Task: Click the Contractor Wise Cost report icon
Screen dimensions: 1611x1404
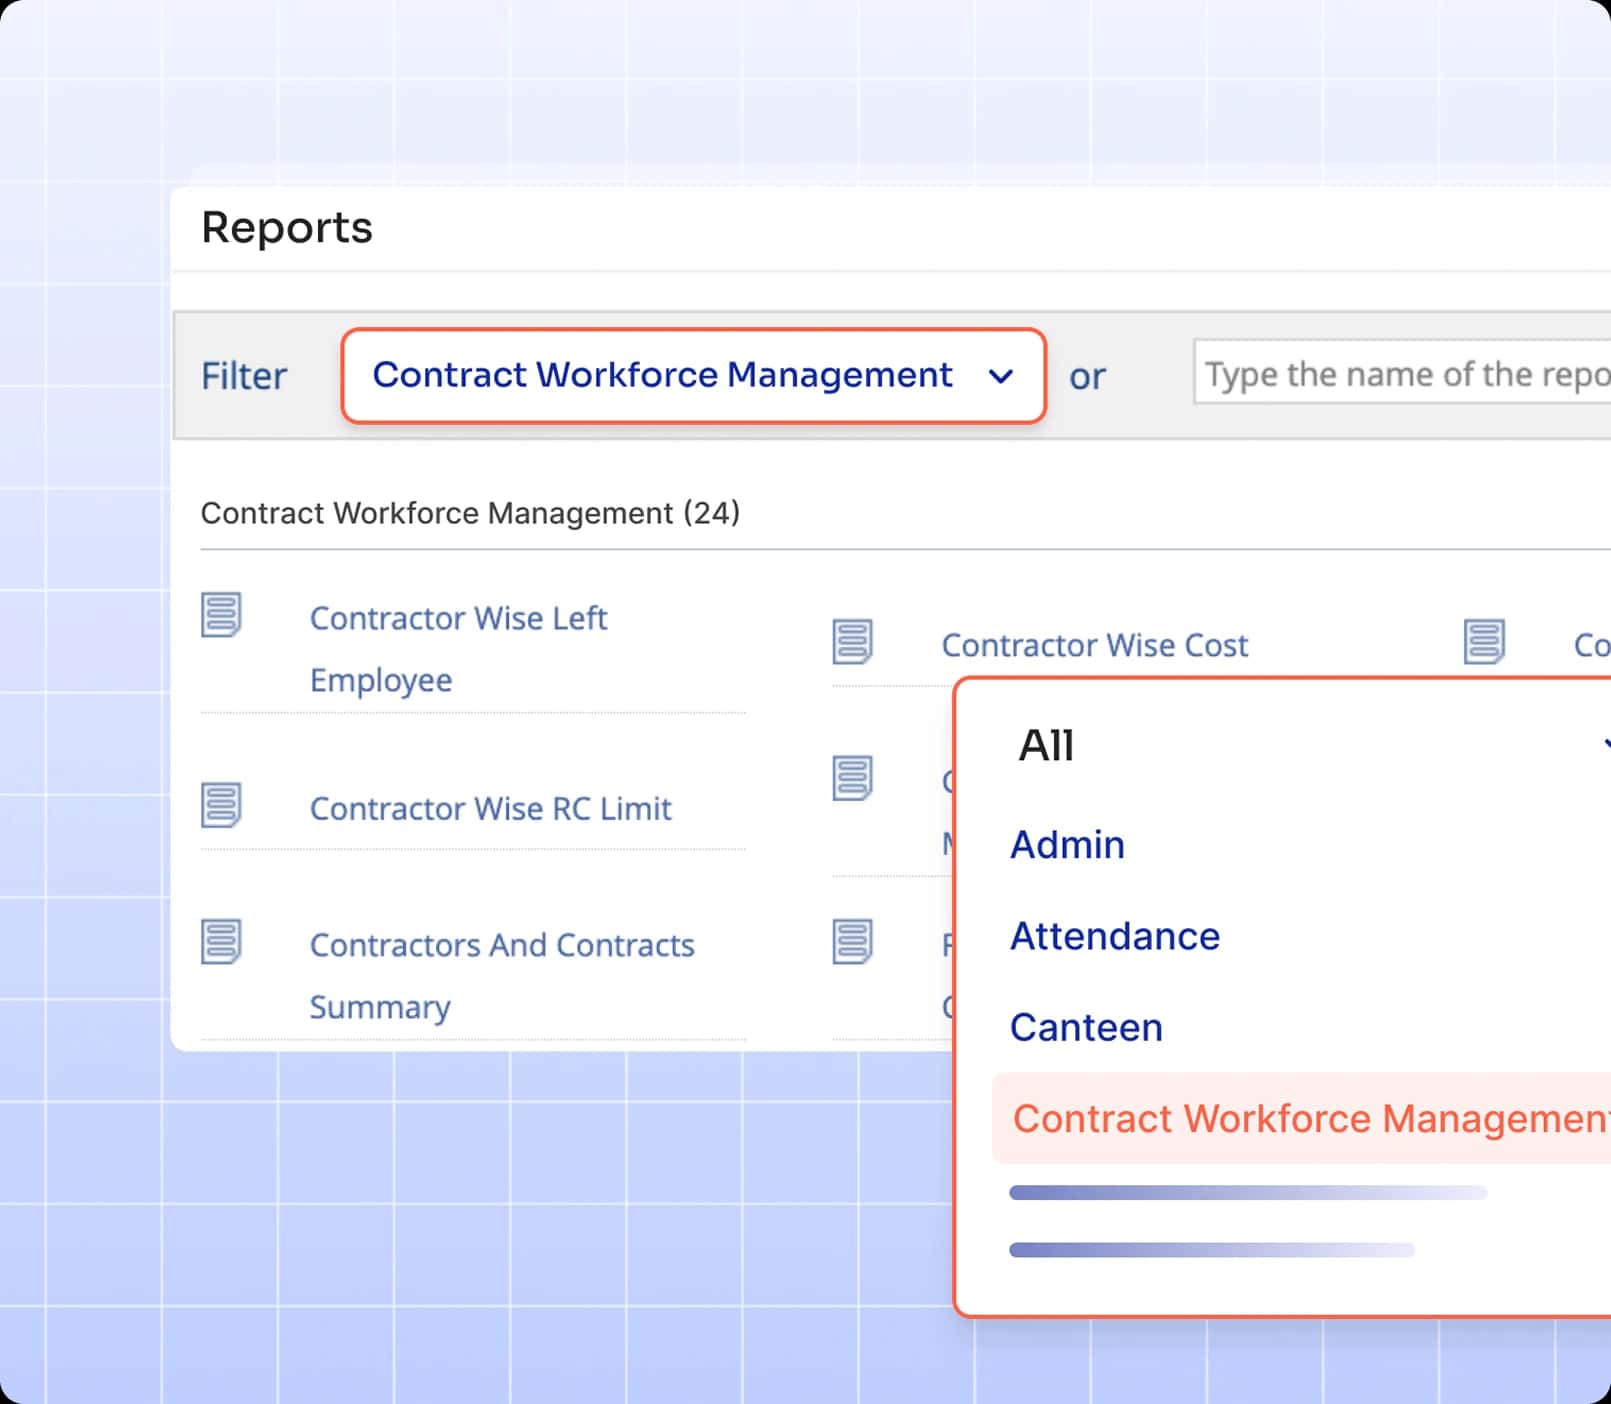Action: 852,643
